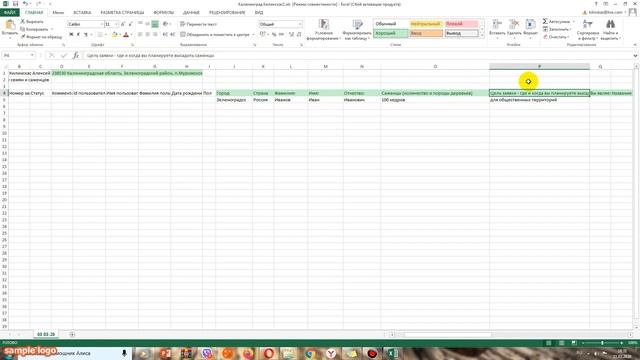Apply the Плохой cell style
The image size is (640, 360).
[x=462, y=24]
